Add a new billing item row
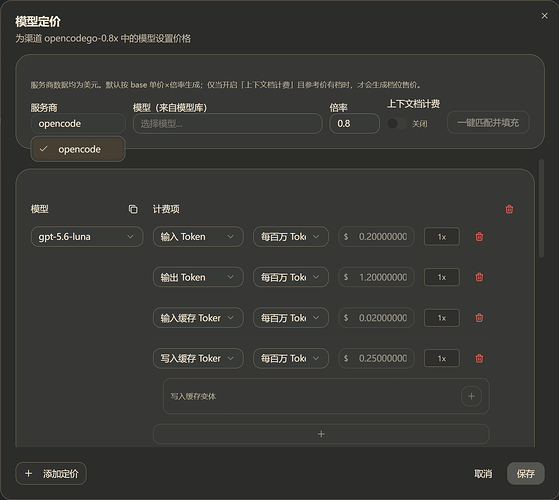The image size is (559, 500). click(321, 434)
